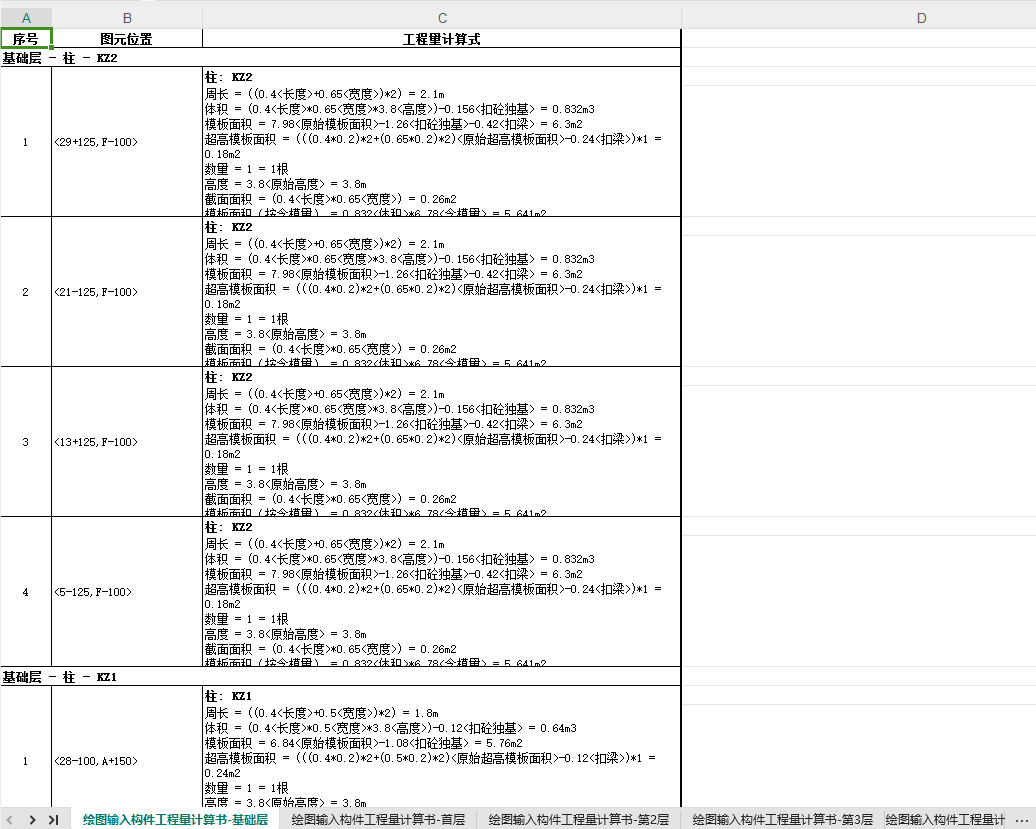Click the 工程量计算式 header cell

[442, 39]
